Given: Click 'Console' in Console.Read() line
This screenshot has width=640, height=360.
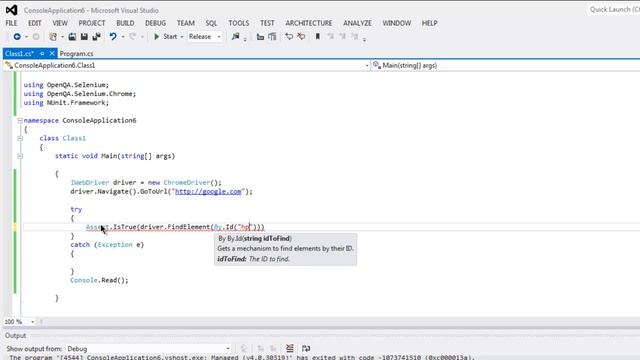Looking at the screenshot, I should click(x=84, y=280).
